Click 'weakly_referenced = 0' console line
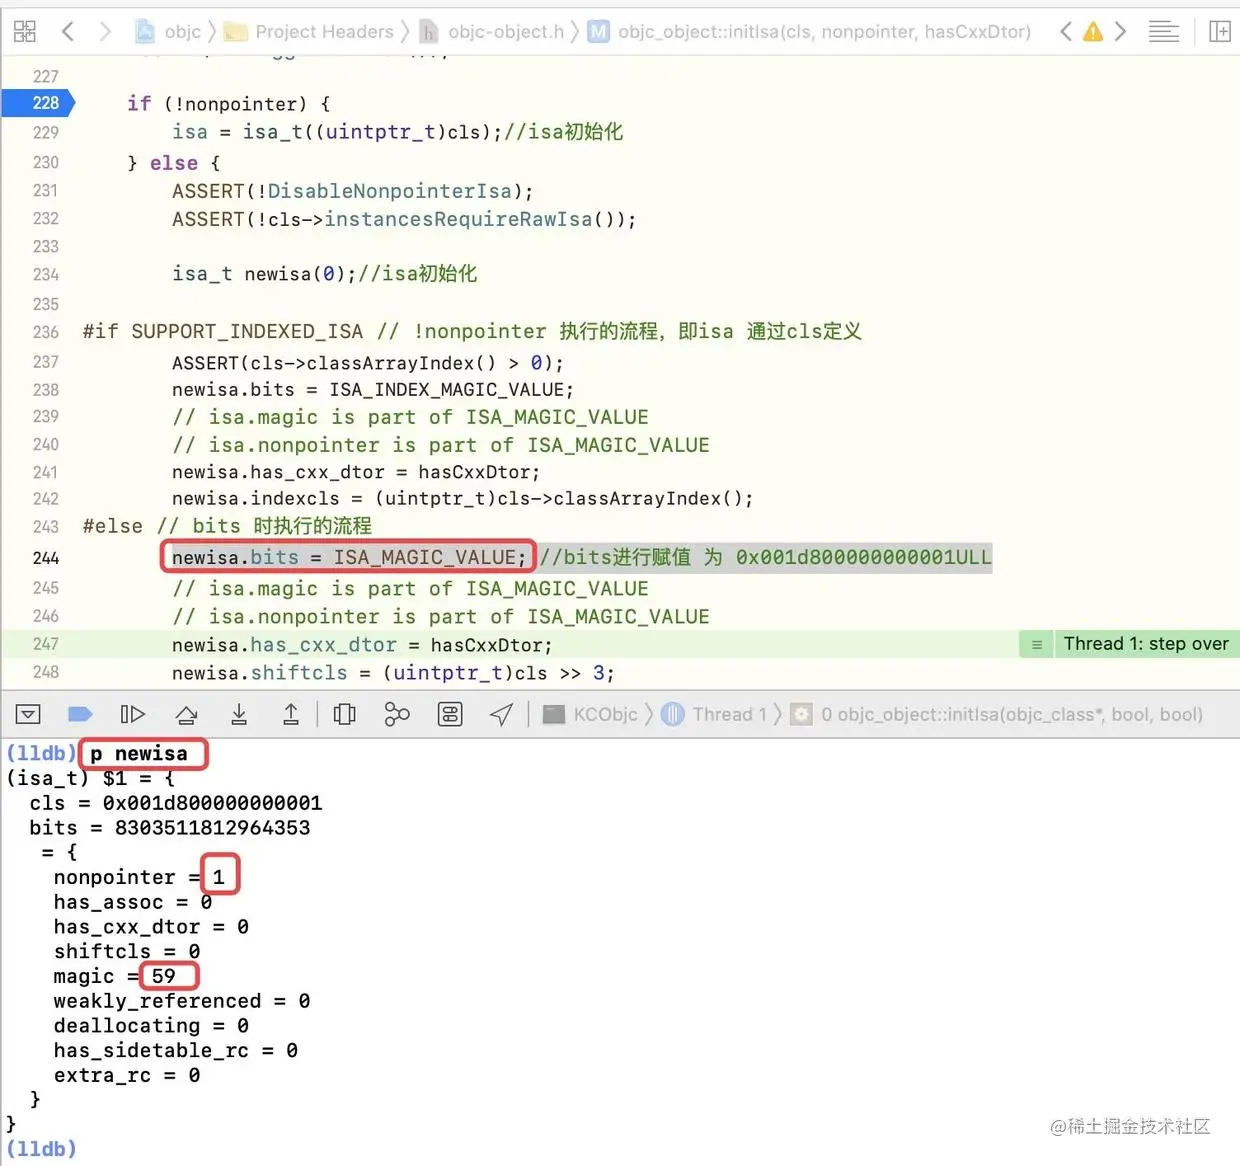 pyautogui.click(x=182, y=1001)
